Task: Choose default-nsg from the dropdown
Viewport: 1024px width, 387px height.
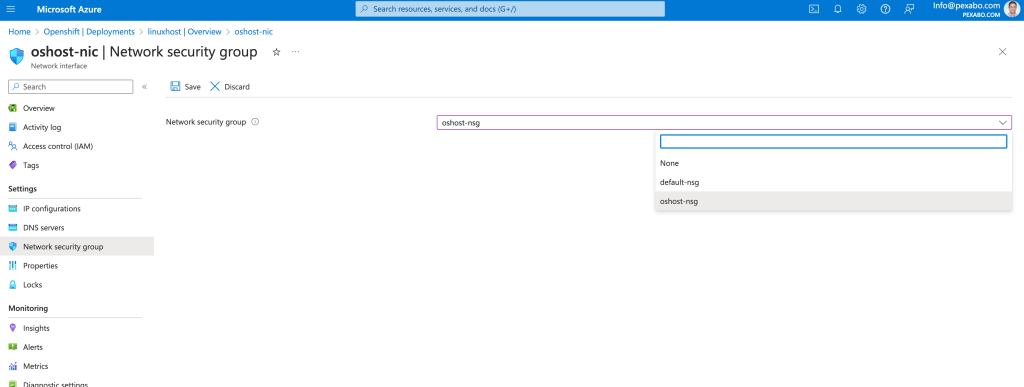Action: click(x=833, y=183)
